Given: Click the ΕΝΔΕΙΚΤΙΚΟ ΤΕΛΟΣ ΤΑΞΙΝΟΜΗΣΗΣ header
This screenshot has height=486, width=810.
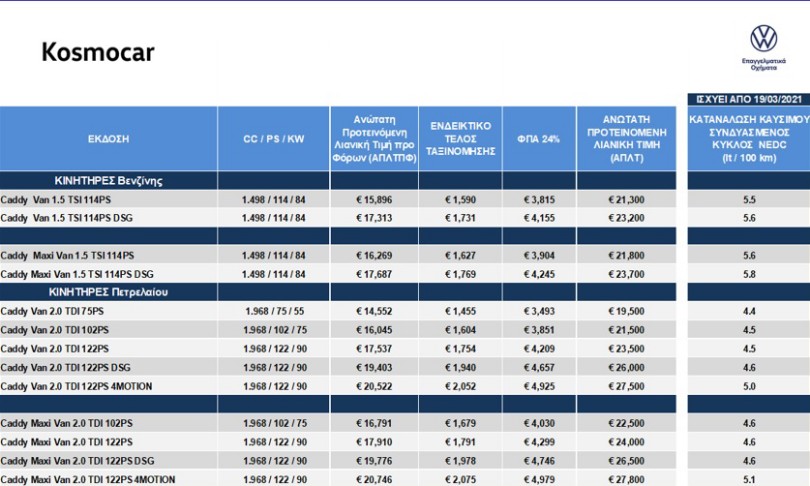Looking at the screenshot, I should click(460, 139).
